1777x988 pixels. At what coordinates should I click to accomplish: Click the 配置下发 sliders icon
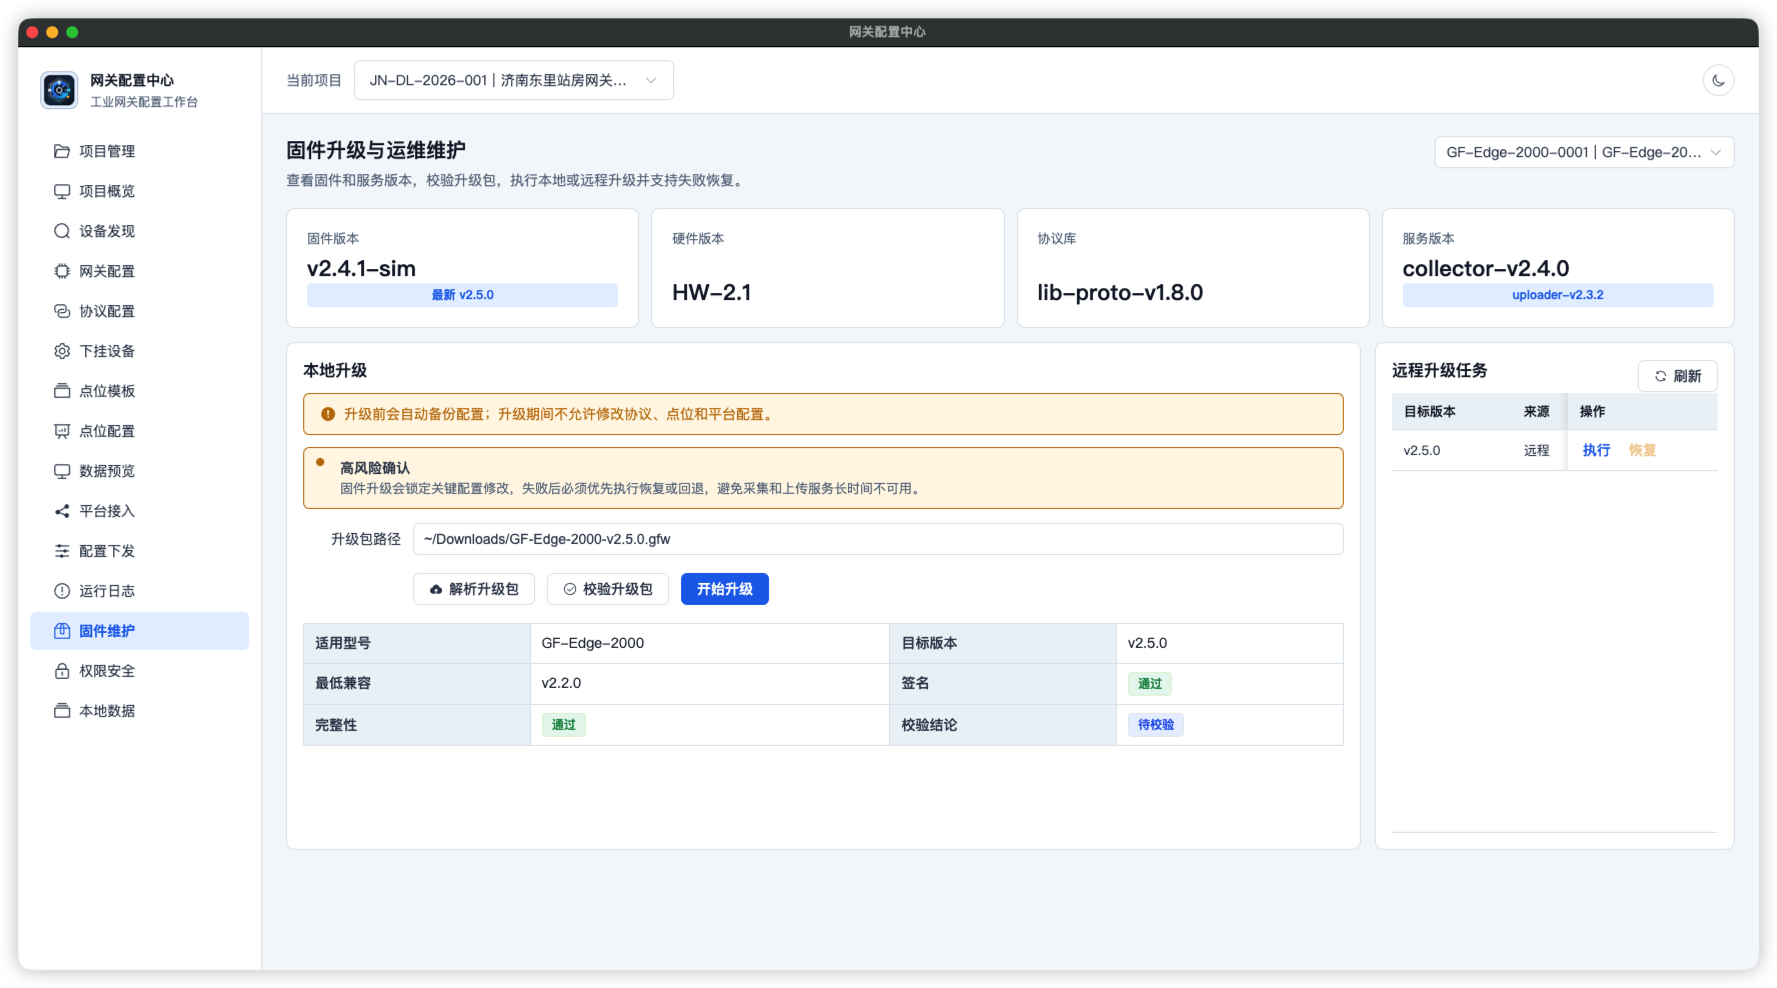pyautogui.click(x=62, y=551)
